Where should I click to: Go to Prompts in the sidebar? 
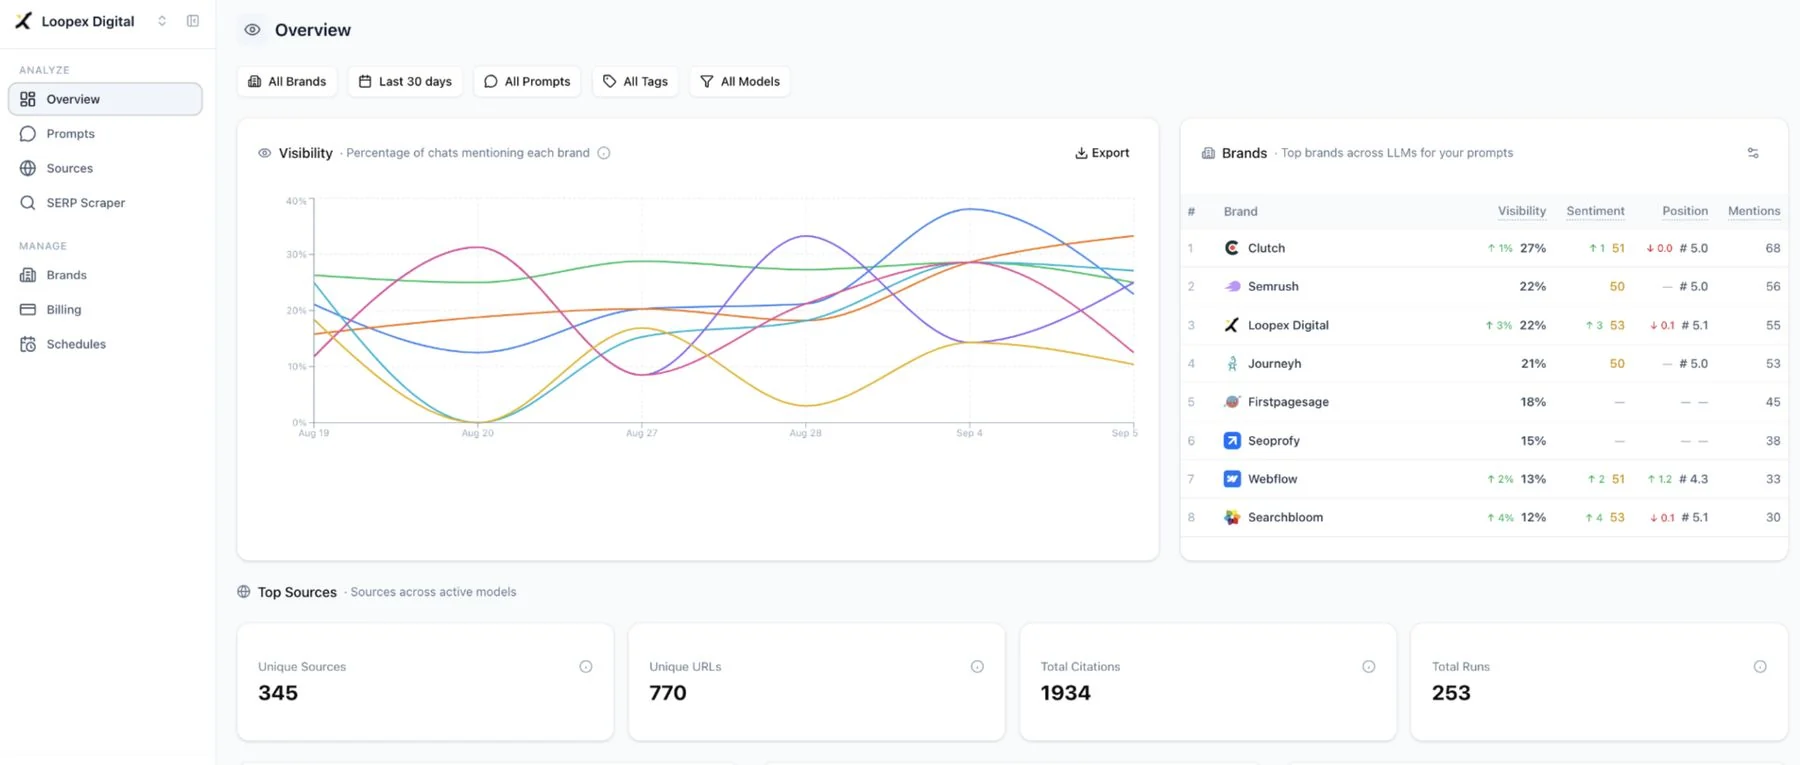click(x=105, y=134)
